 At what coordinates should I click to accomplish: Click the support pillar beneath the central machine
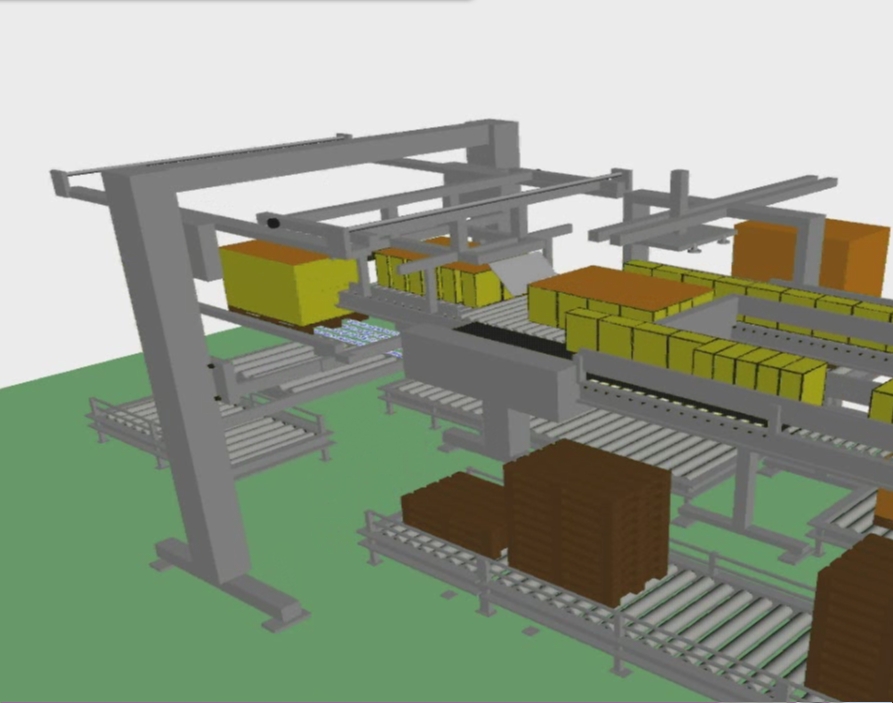coord(512,430)
